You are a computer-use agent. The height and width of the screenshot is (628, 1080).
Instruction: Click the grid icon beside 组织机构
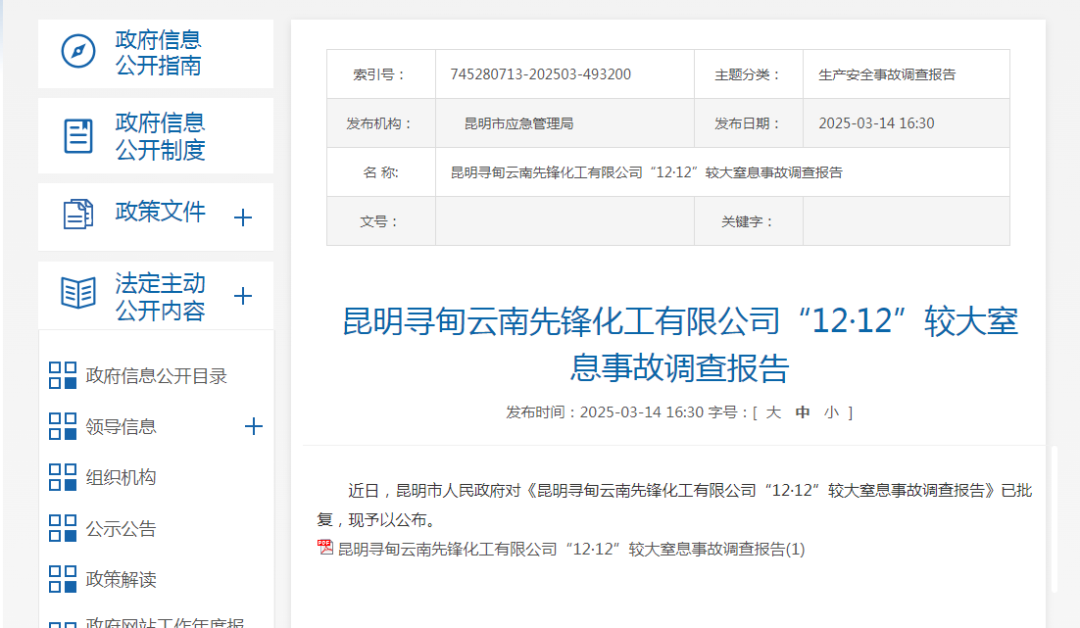click(63, 478)
